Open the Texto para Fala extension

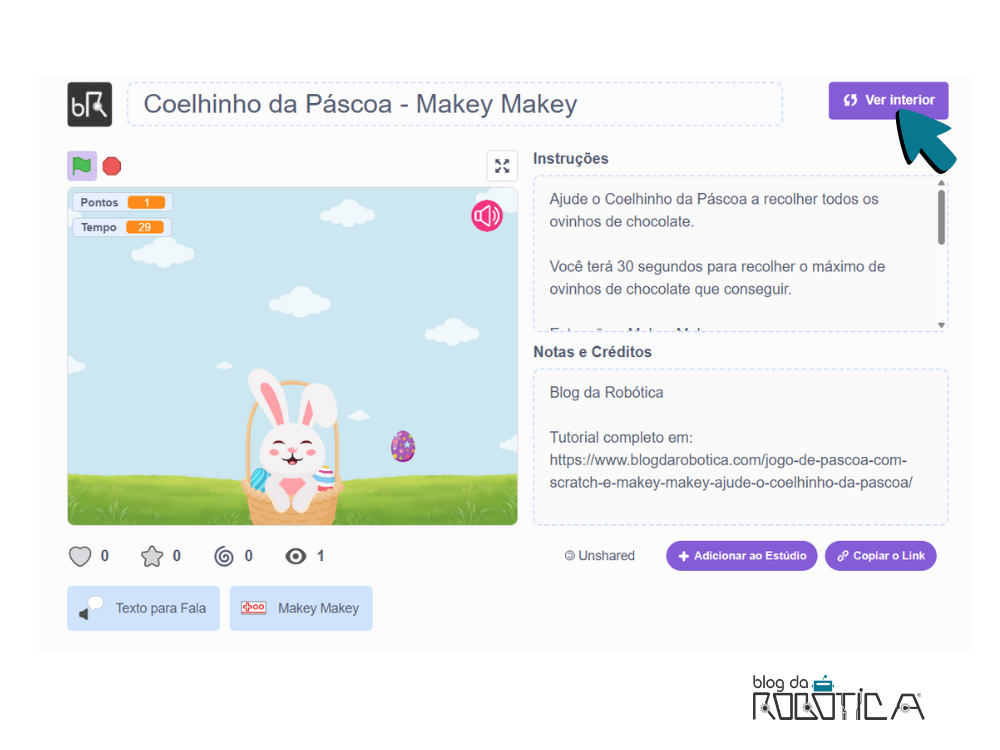[143, 608]
